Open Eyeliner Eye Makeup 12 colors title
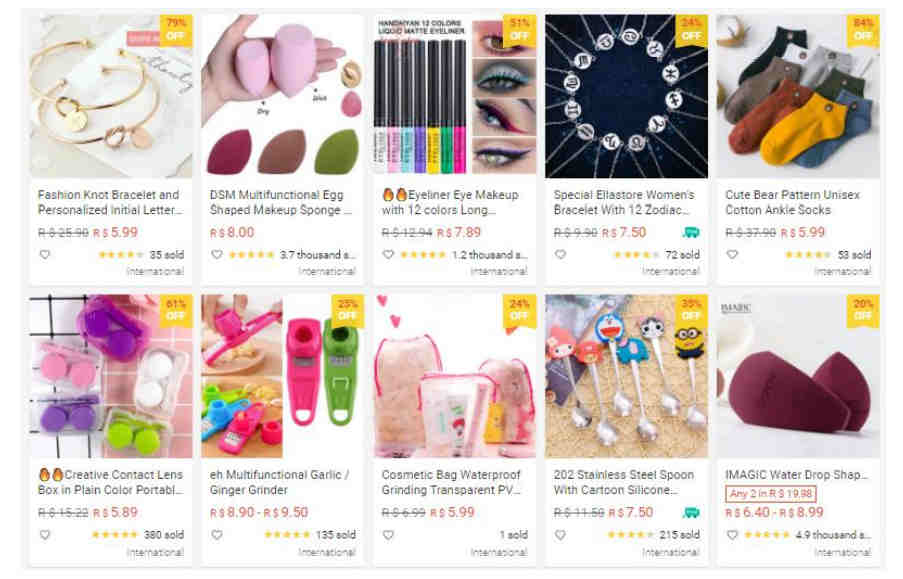 tap(450, 202)
